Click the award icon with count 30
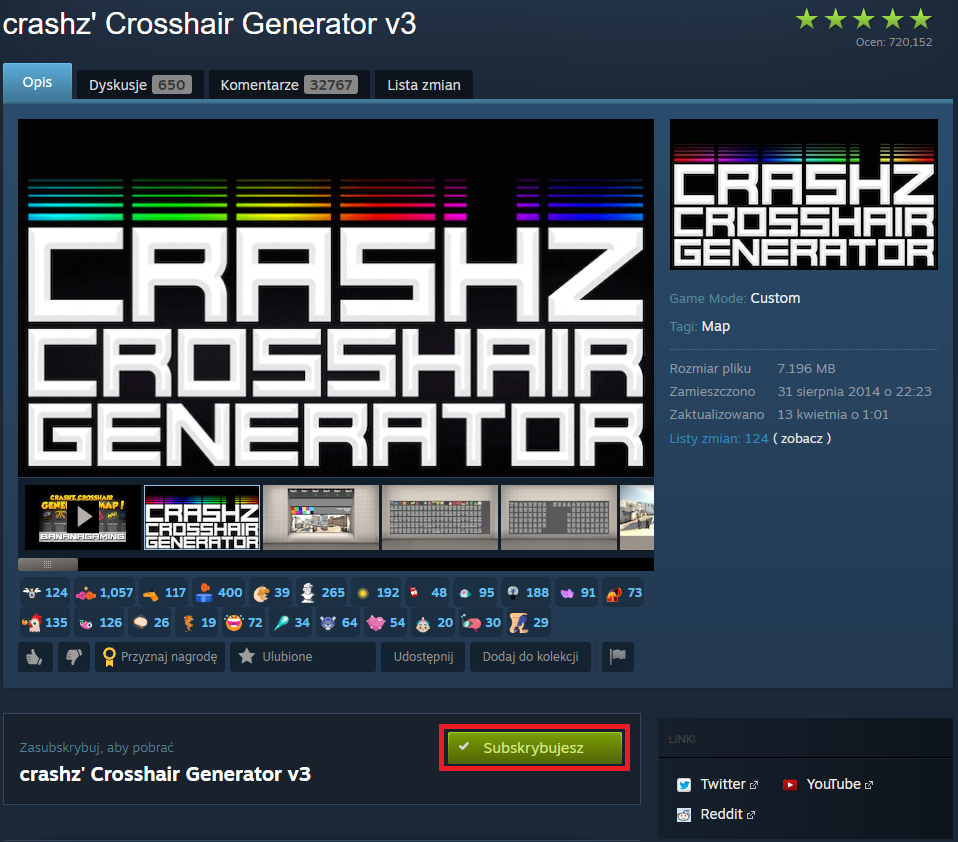Image resolution: width=958 pixels, height=842 pixels. click(481, 622)
